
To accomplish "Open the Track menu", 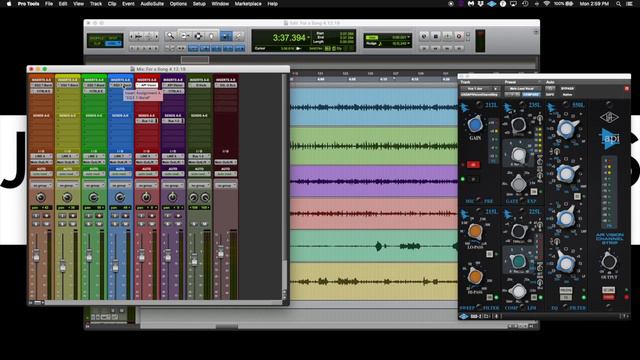I will point(96,4).
